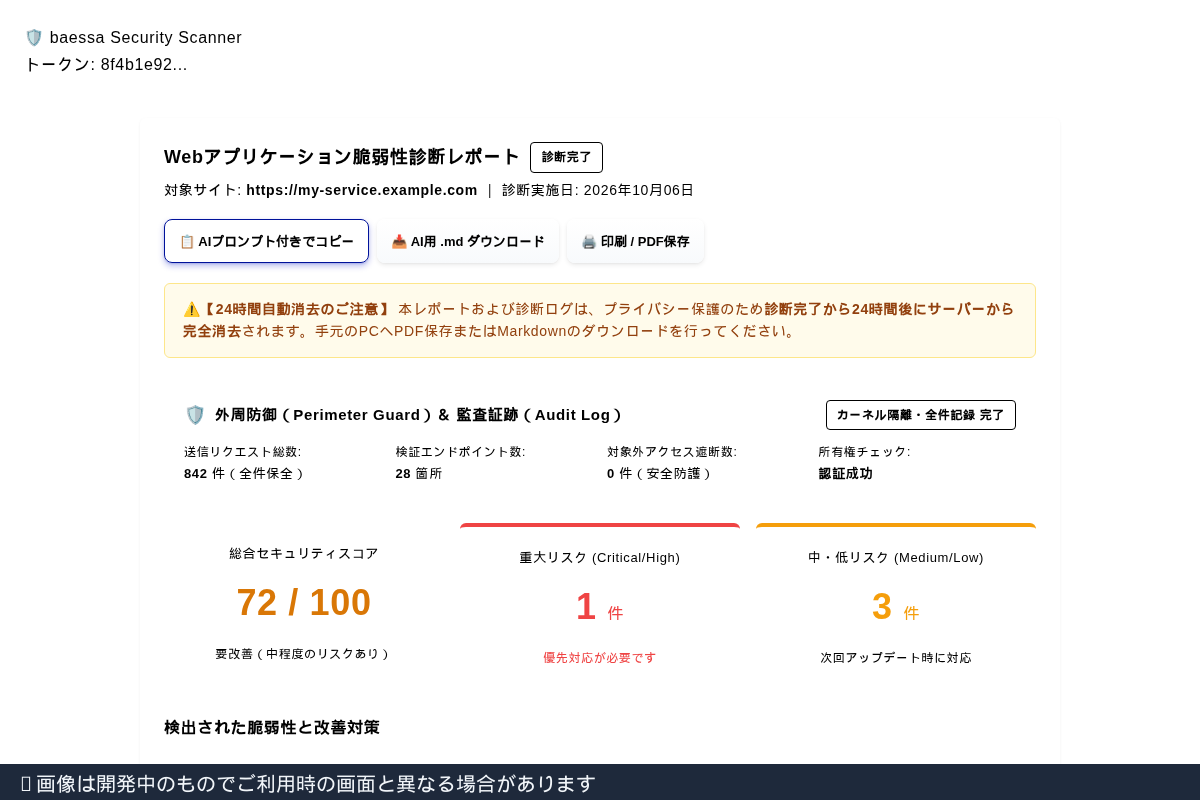Click the 要改善 ( 中程度のリスクあり ) label

pyautogui.click(x=304, y=654)
